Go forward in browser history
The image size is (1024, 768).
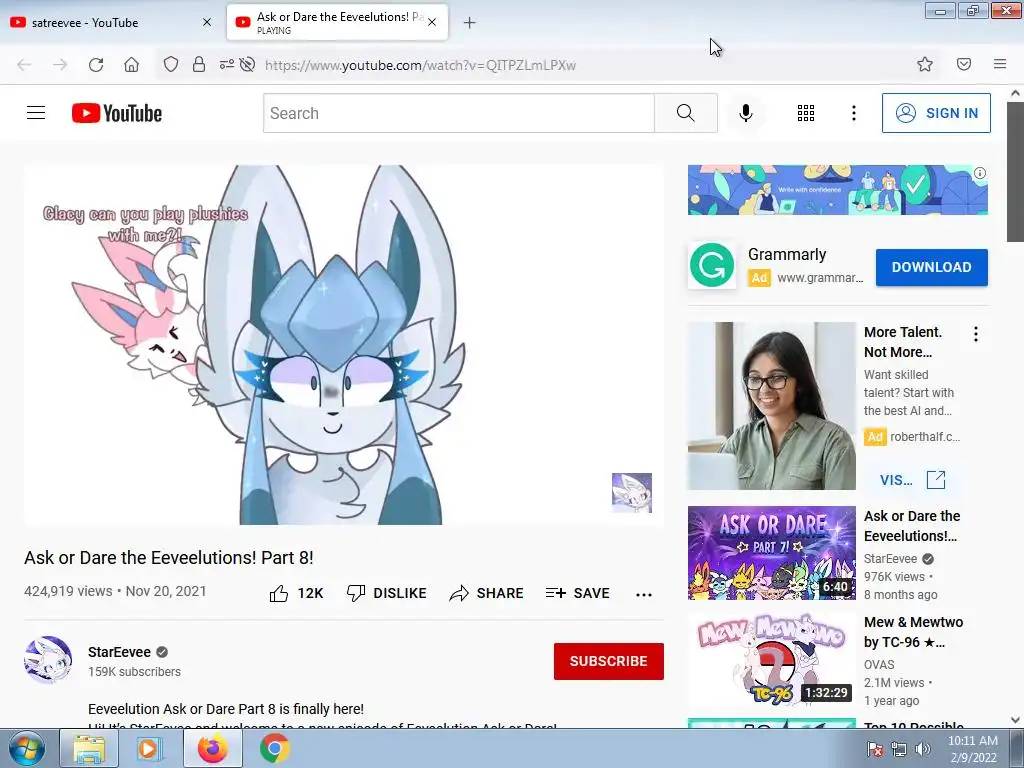pyautogui.click(x=60, y=65)
